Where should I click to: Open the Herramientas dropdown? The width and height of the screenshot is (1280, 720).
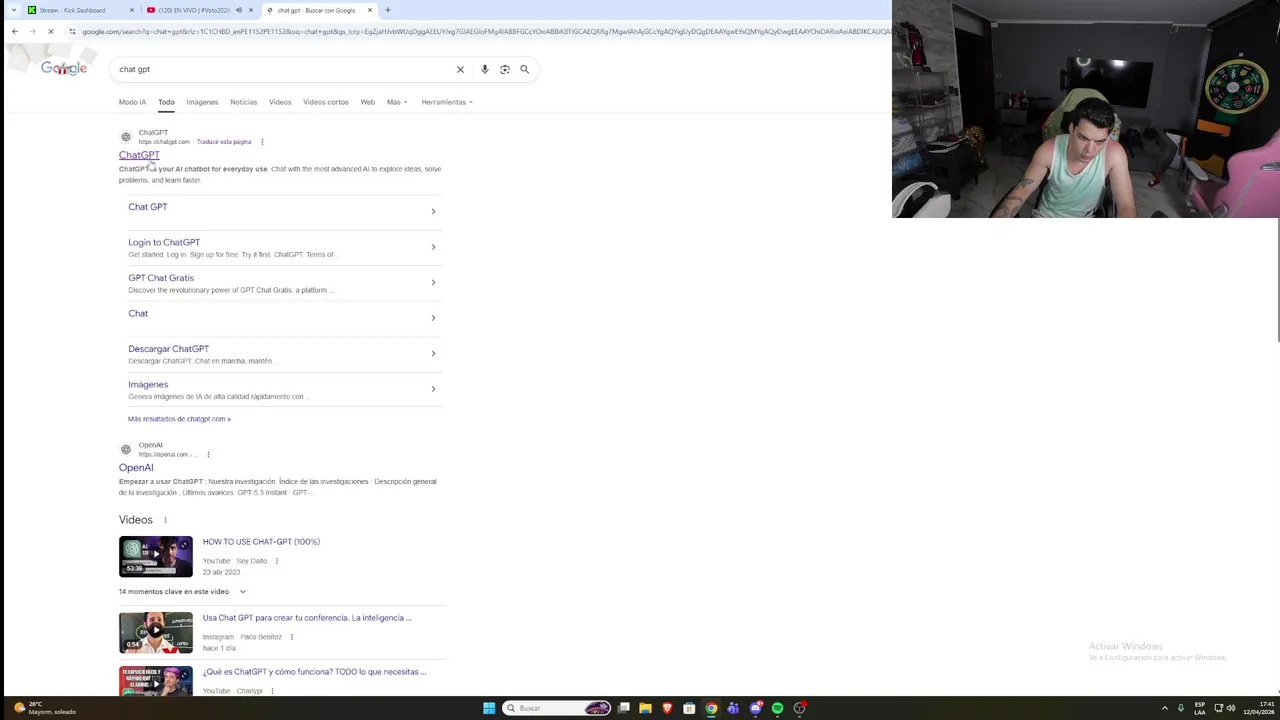[x=447, y=102]
